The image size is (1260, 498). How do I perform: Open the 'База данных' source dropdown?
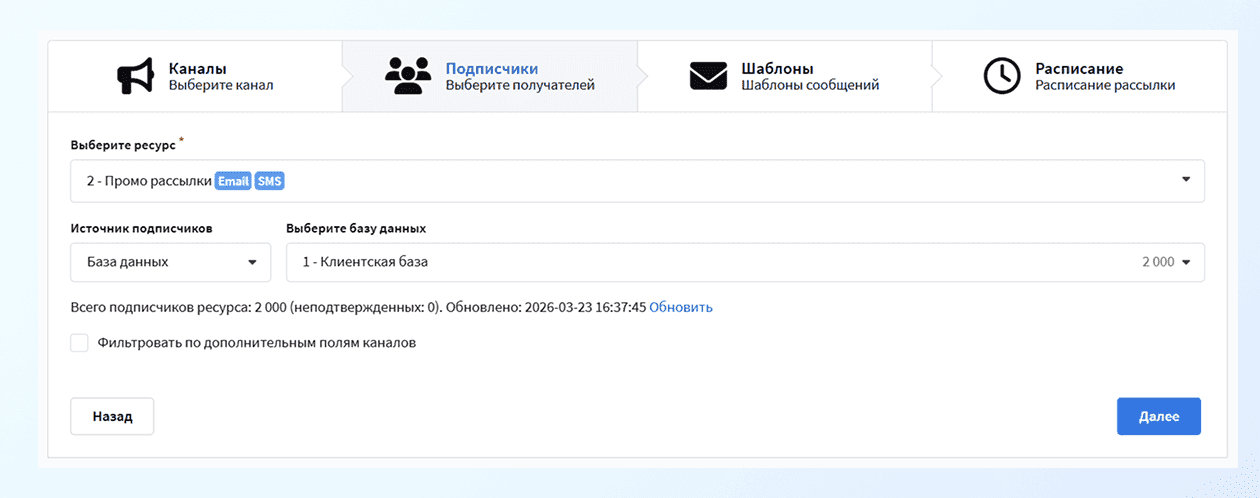coord(170,262)
